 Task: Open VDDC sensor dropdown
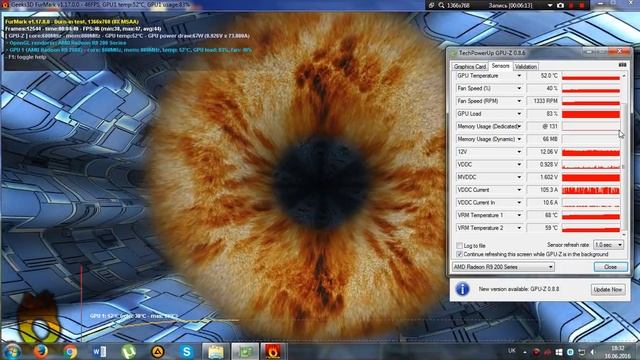tap(519, 164)
